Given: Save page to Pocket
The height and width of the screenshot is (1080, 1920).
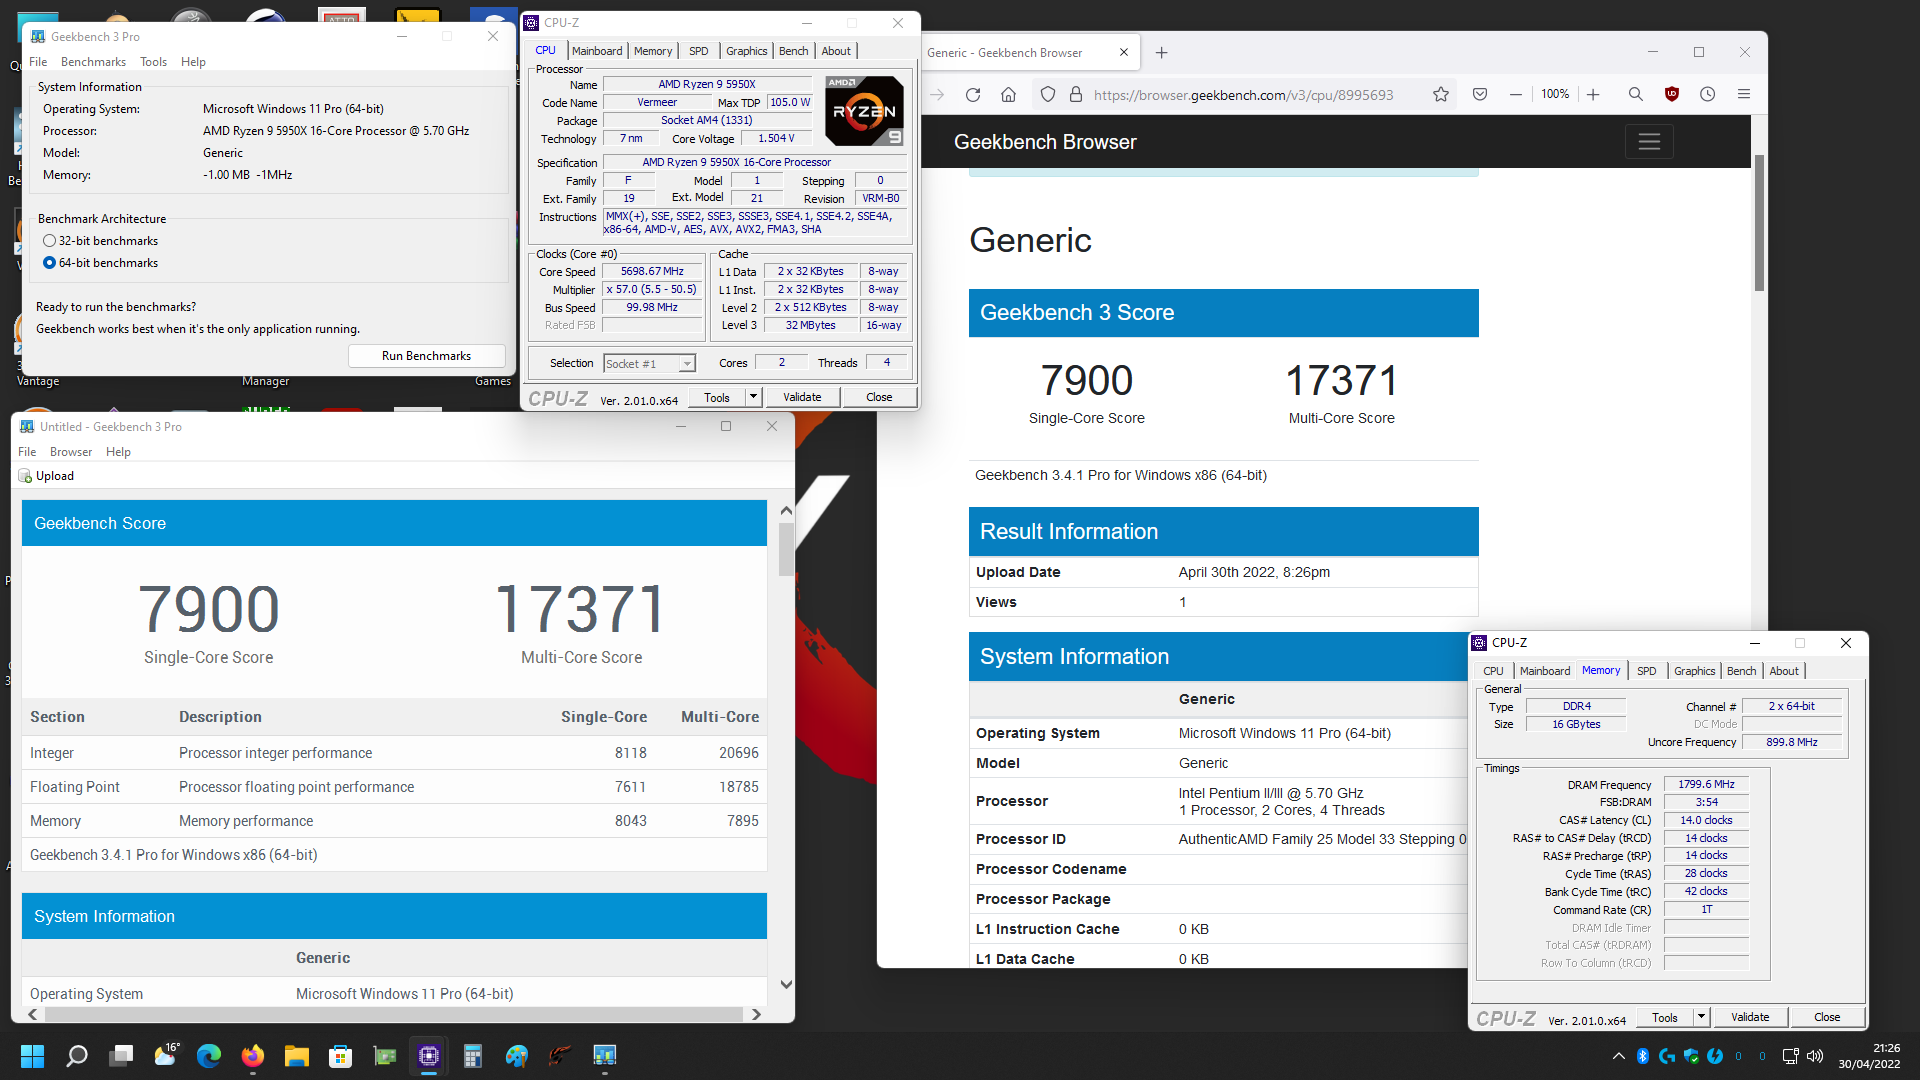Looking at the screenshot, I should (1480, 94).
